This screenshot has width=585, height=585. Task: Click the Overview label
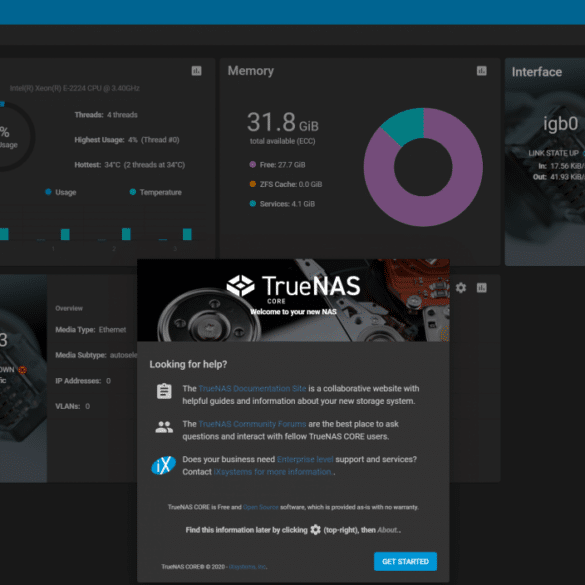click(x=69, y=308)
